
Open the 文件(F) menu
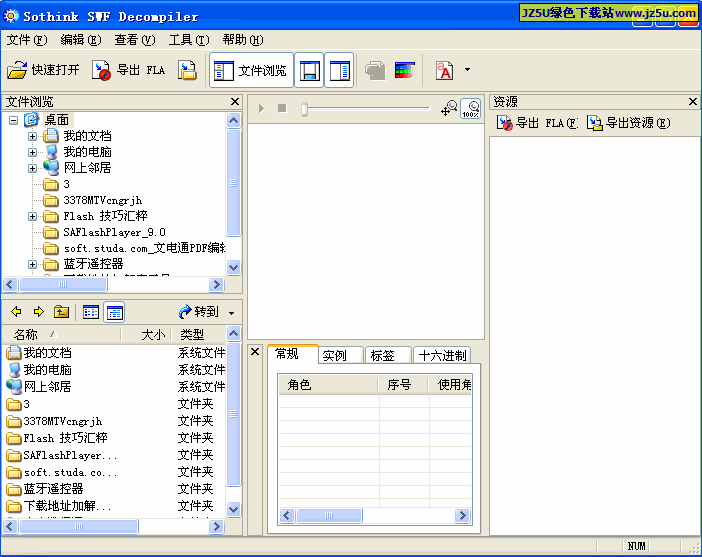coord(27,40)
